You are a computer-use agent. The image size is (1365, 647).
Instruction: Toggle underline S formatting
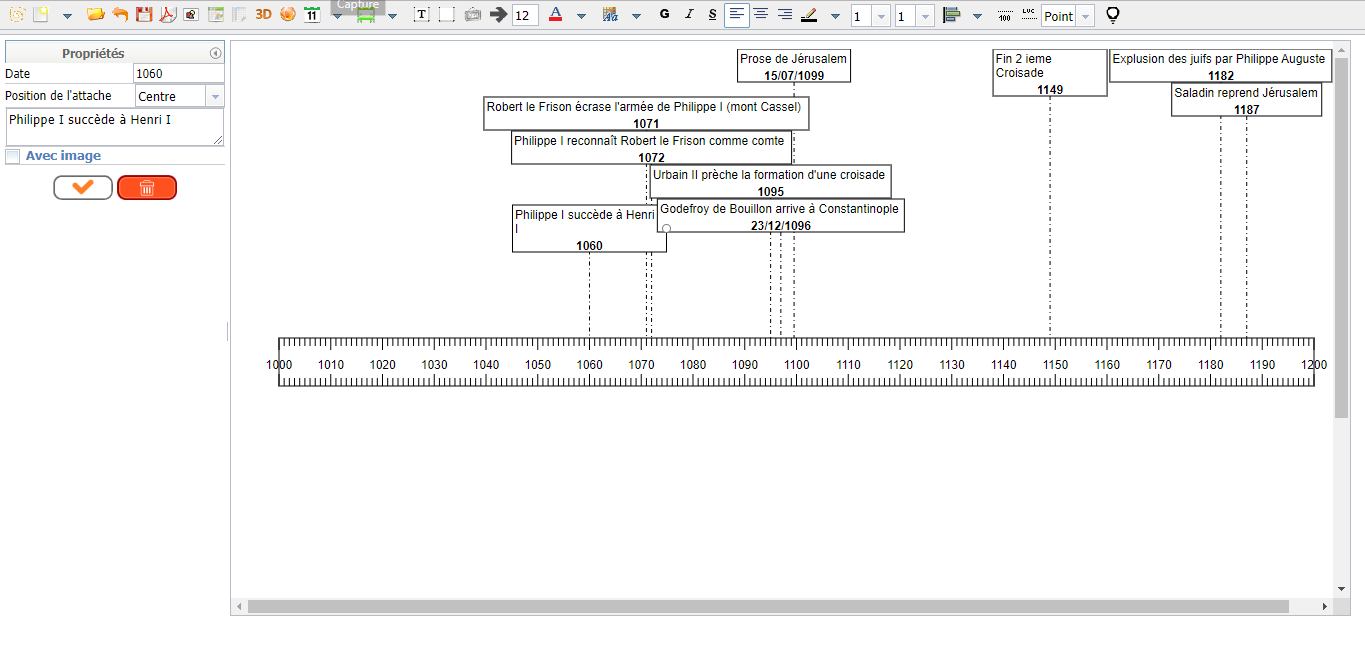click(712, 15)
